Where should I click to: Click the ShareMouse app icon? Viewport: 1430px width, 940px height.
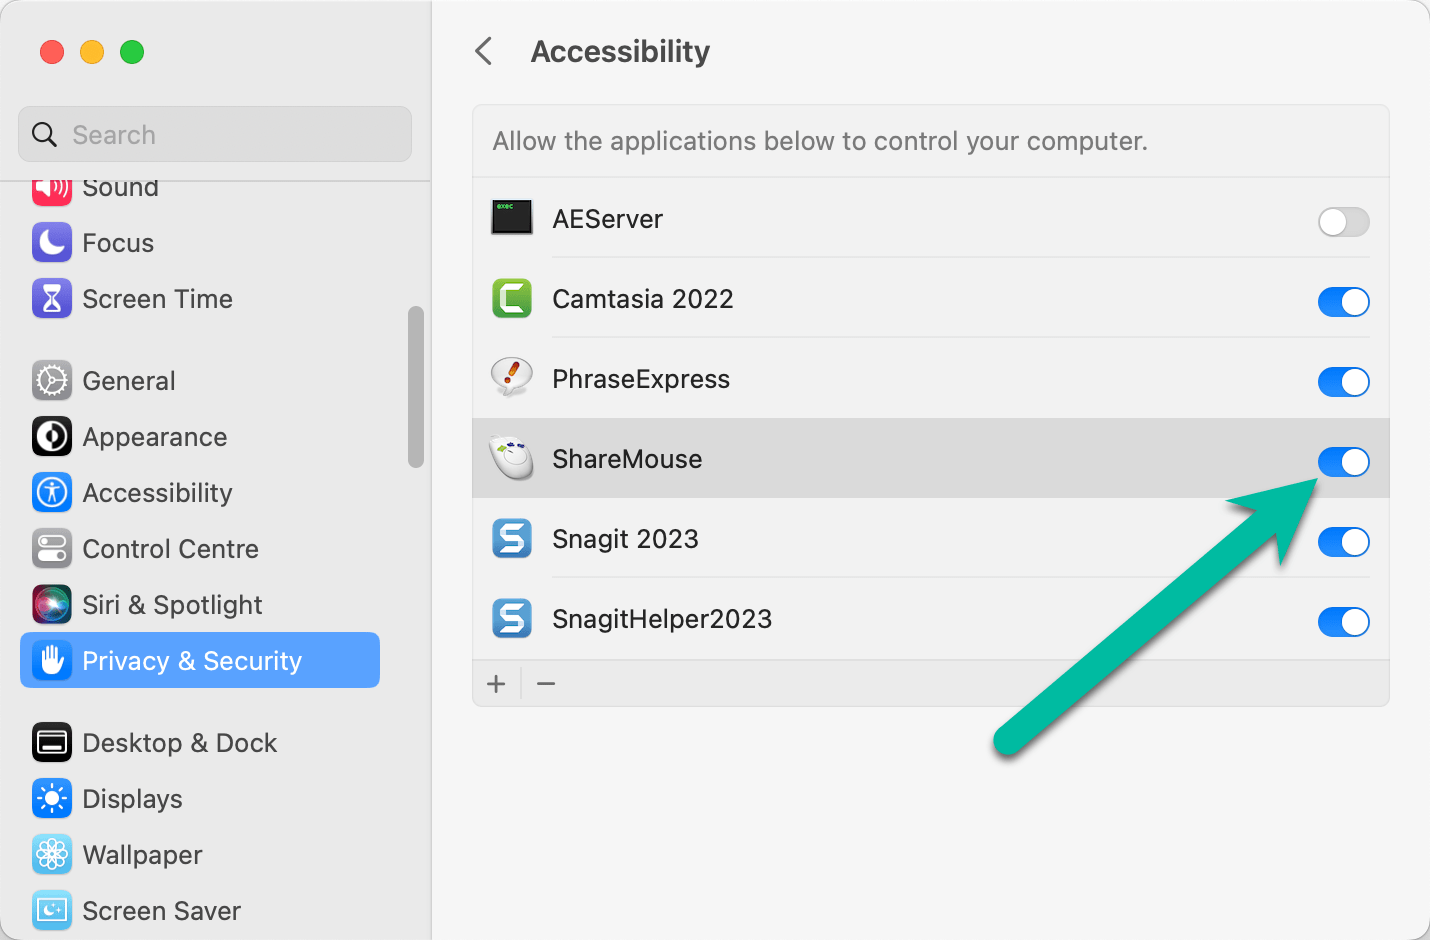tap(512, 458)
